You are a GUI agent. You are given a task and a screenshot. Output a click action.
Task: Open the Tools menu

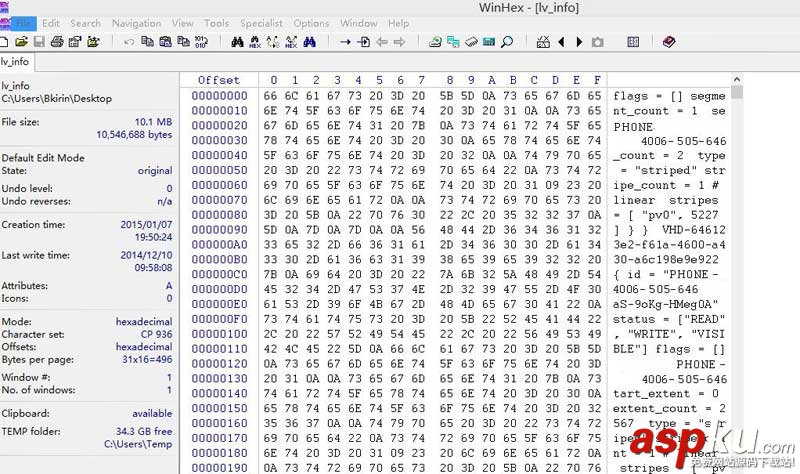(216, 23)
